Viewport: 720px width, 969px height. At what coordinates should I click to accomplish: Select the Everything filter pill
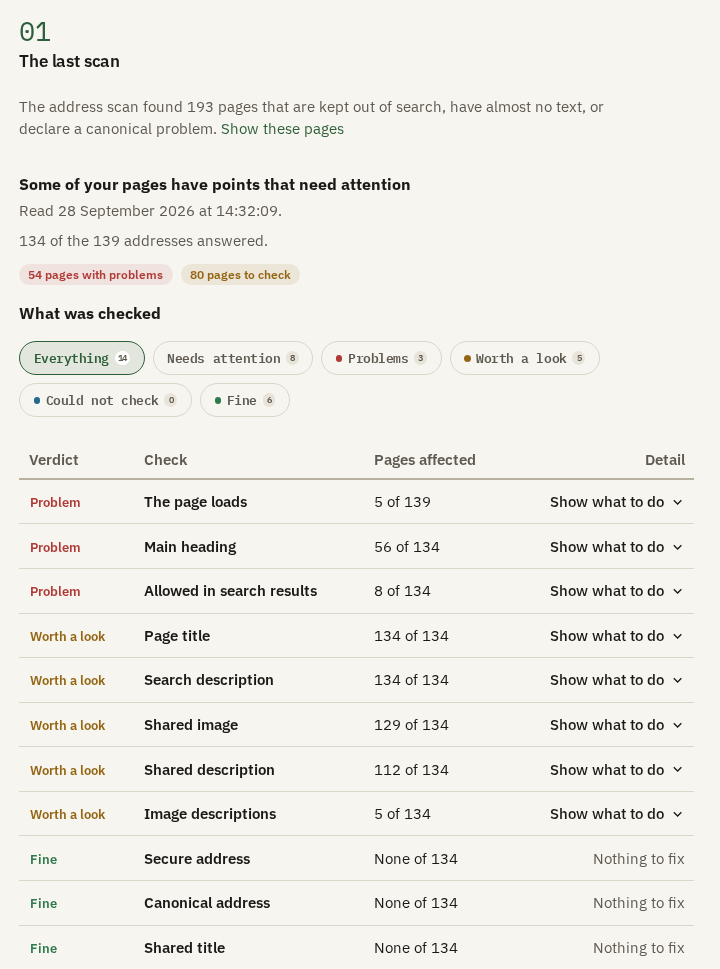pos(82,358)
